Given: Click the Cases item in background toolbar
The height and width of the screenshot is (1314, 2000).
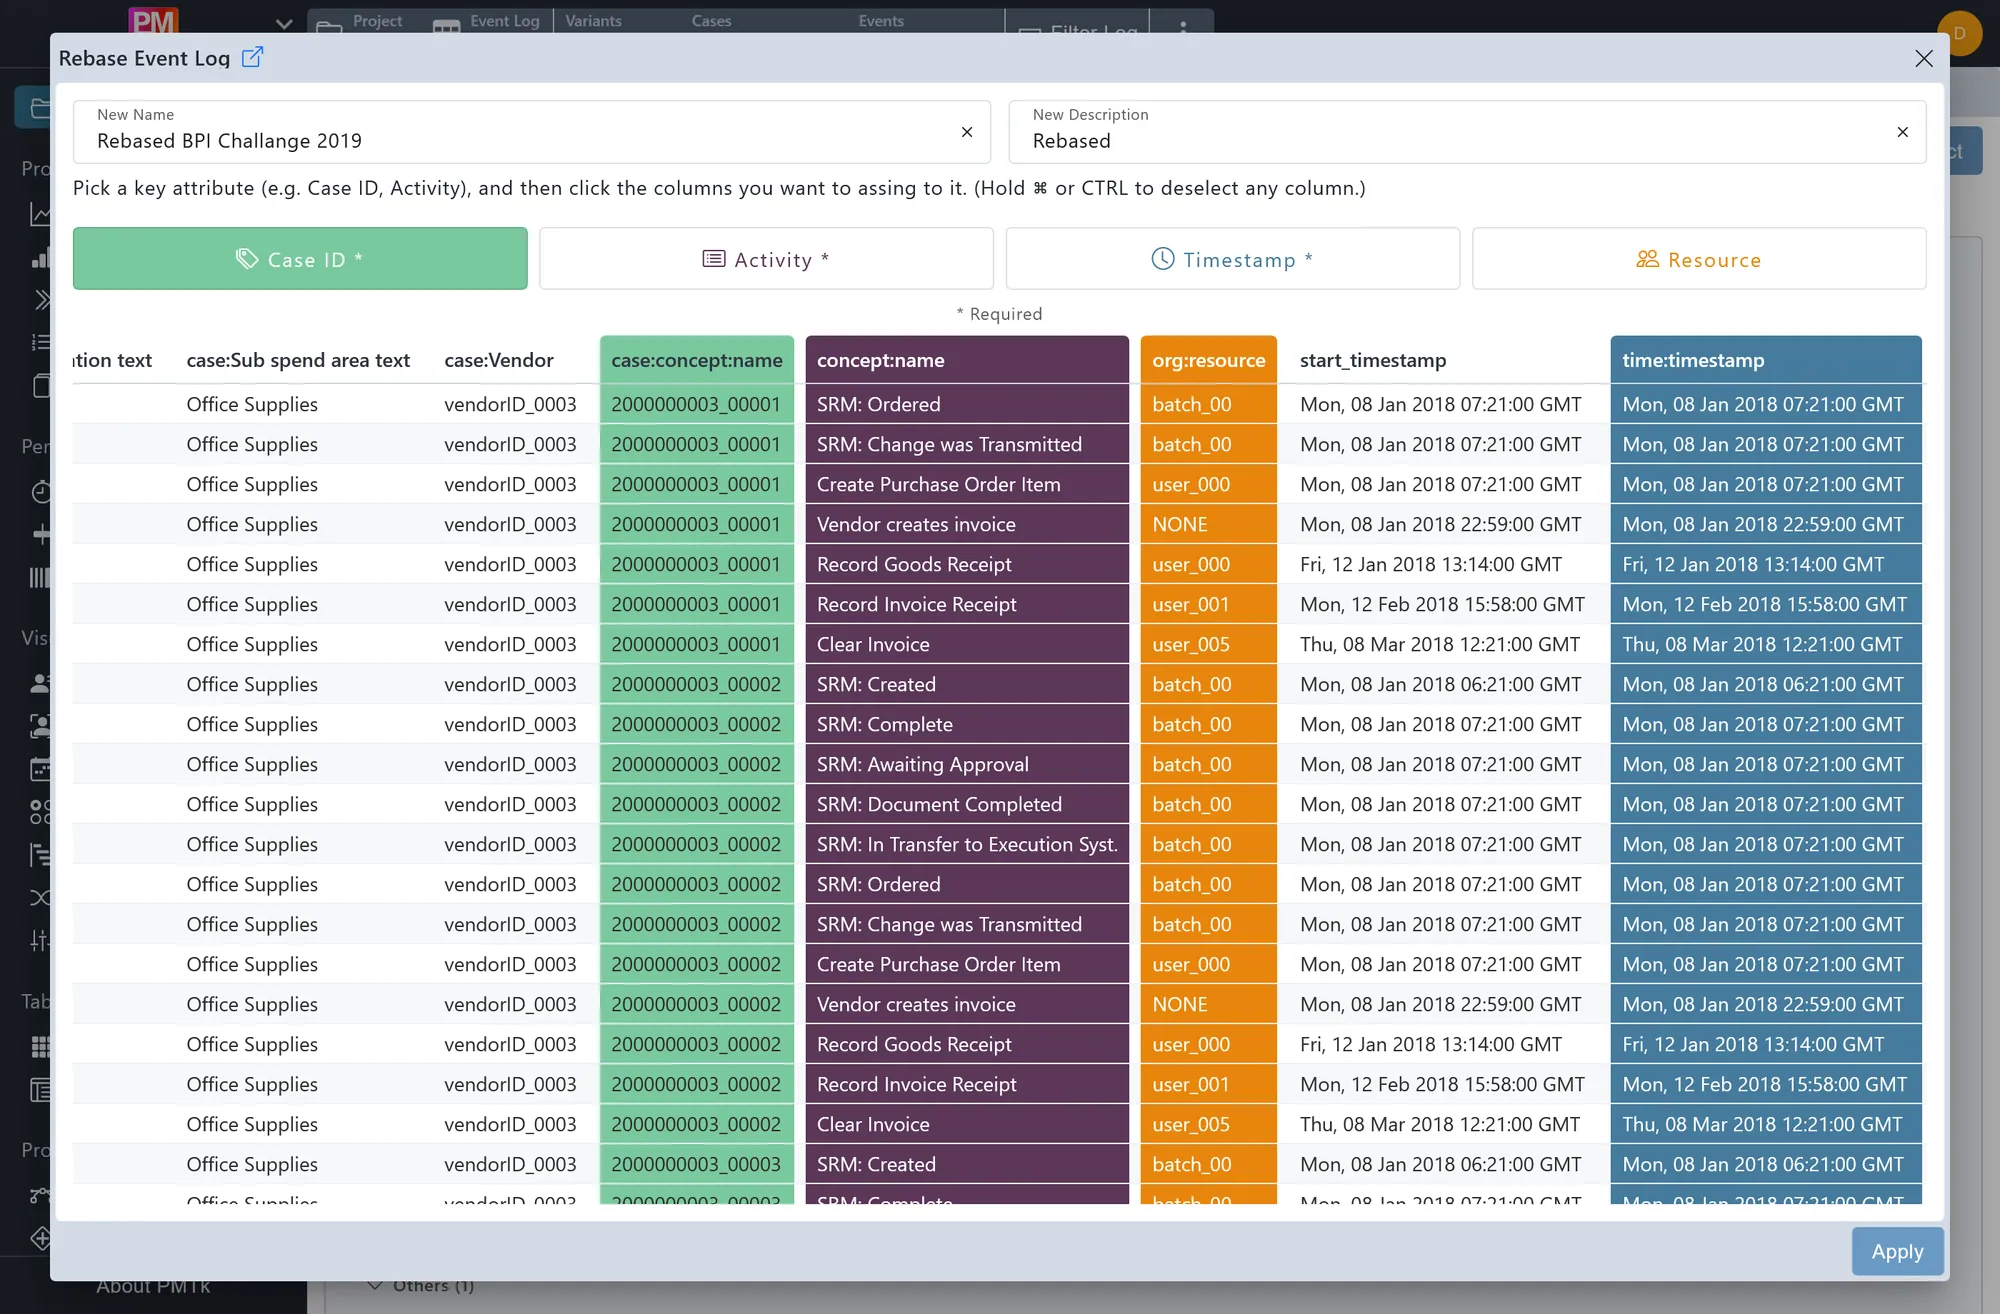Looking at the screenshot, I should [711, 21].
